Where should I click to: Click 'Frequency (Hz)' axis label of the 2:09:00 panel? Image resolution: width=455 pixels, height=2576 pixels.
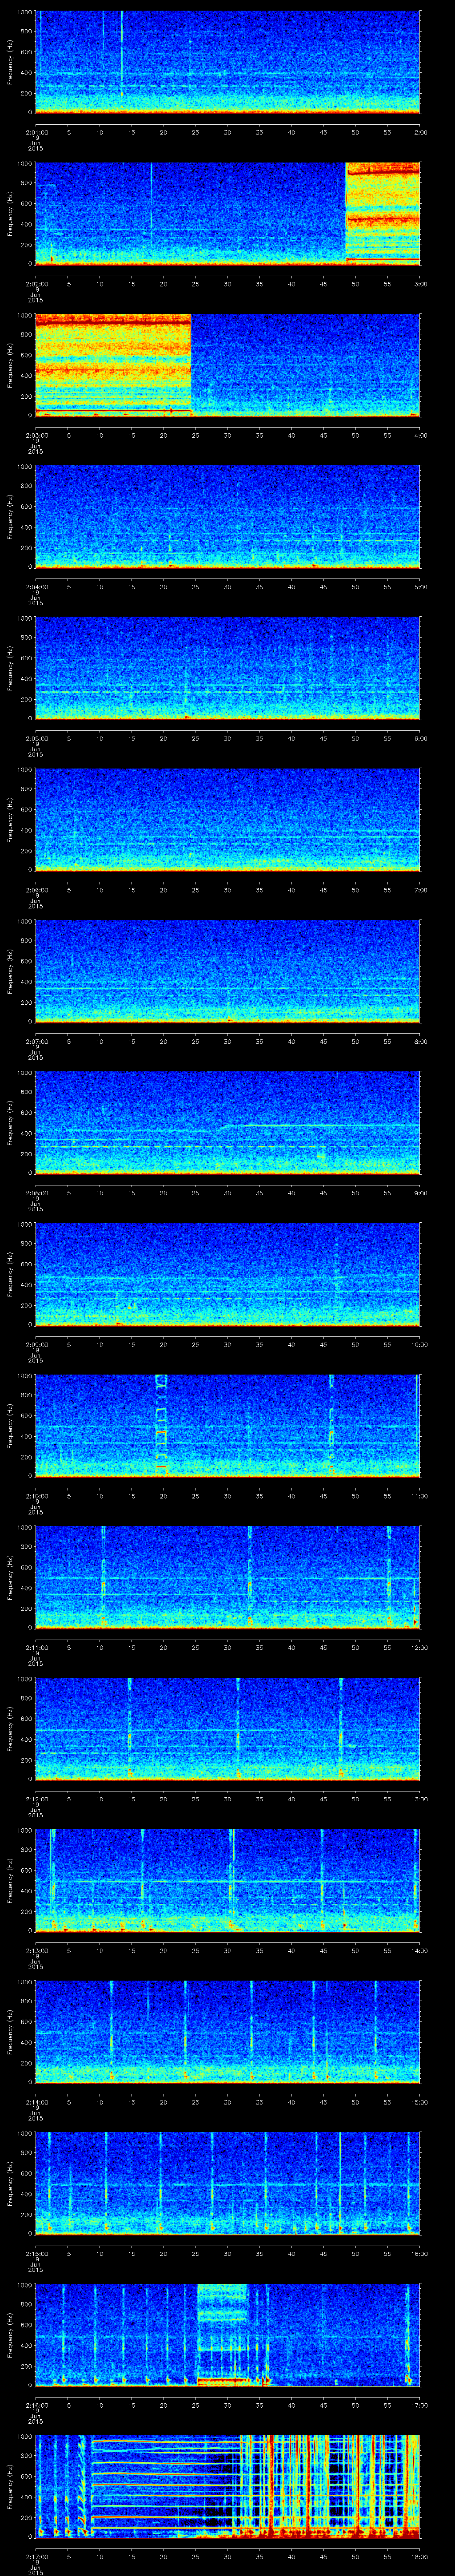pos(10,1274)
